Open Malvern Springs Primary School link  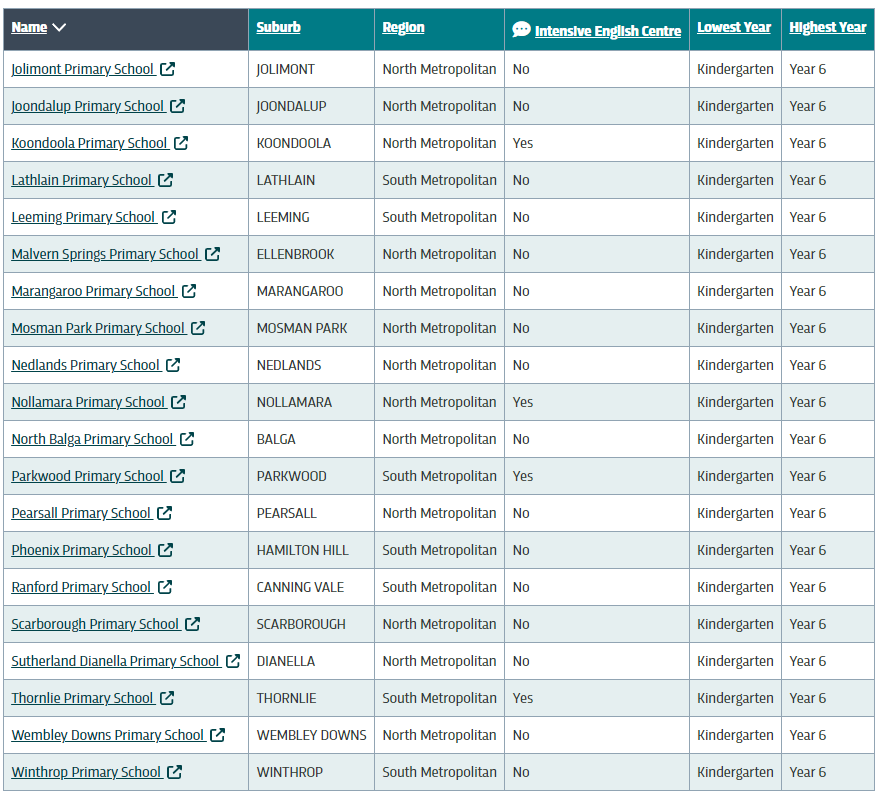click(105, 254)
